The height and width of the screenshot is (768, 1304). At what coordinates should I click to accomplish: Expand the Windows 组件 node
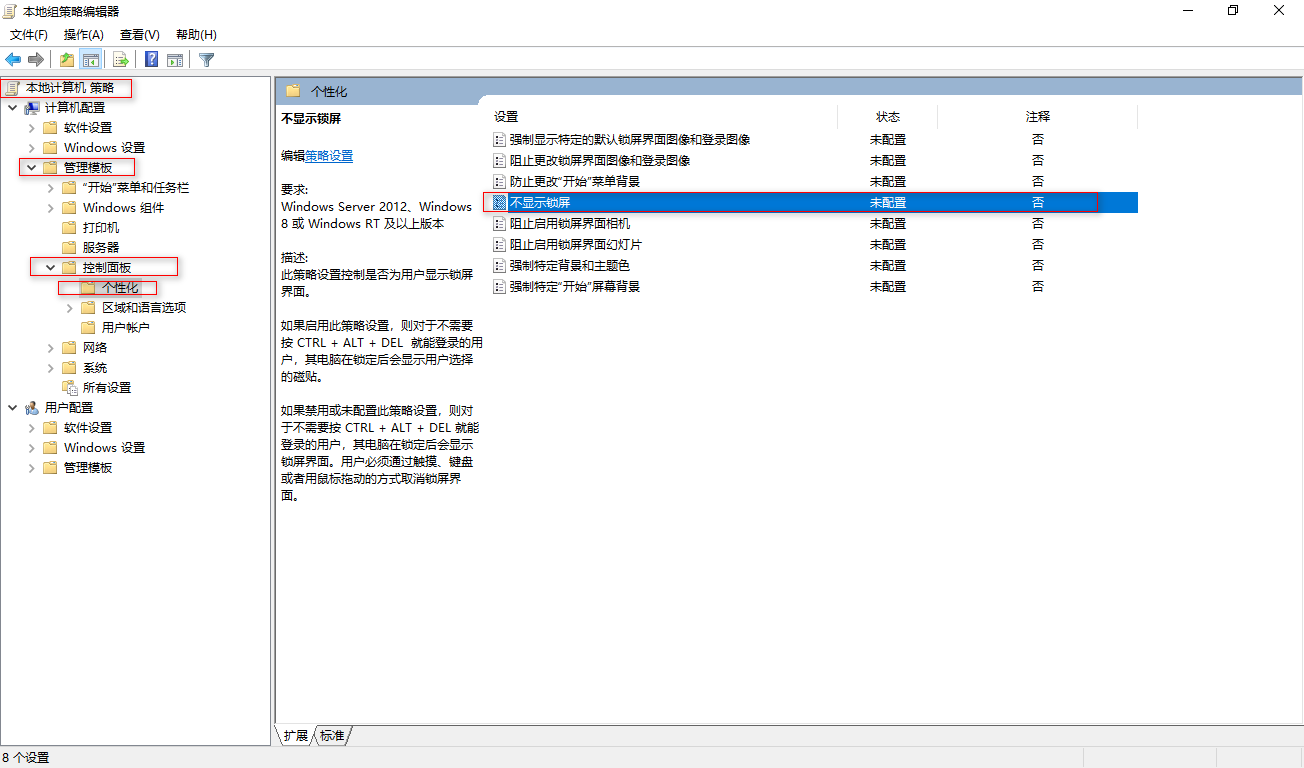[50, 208]
